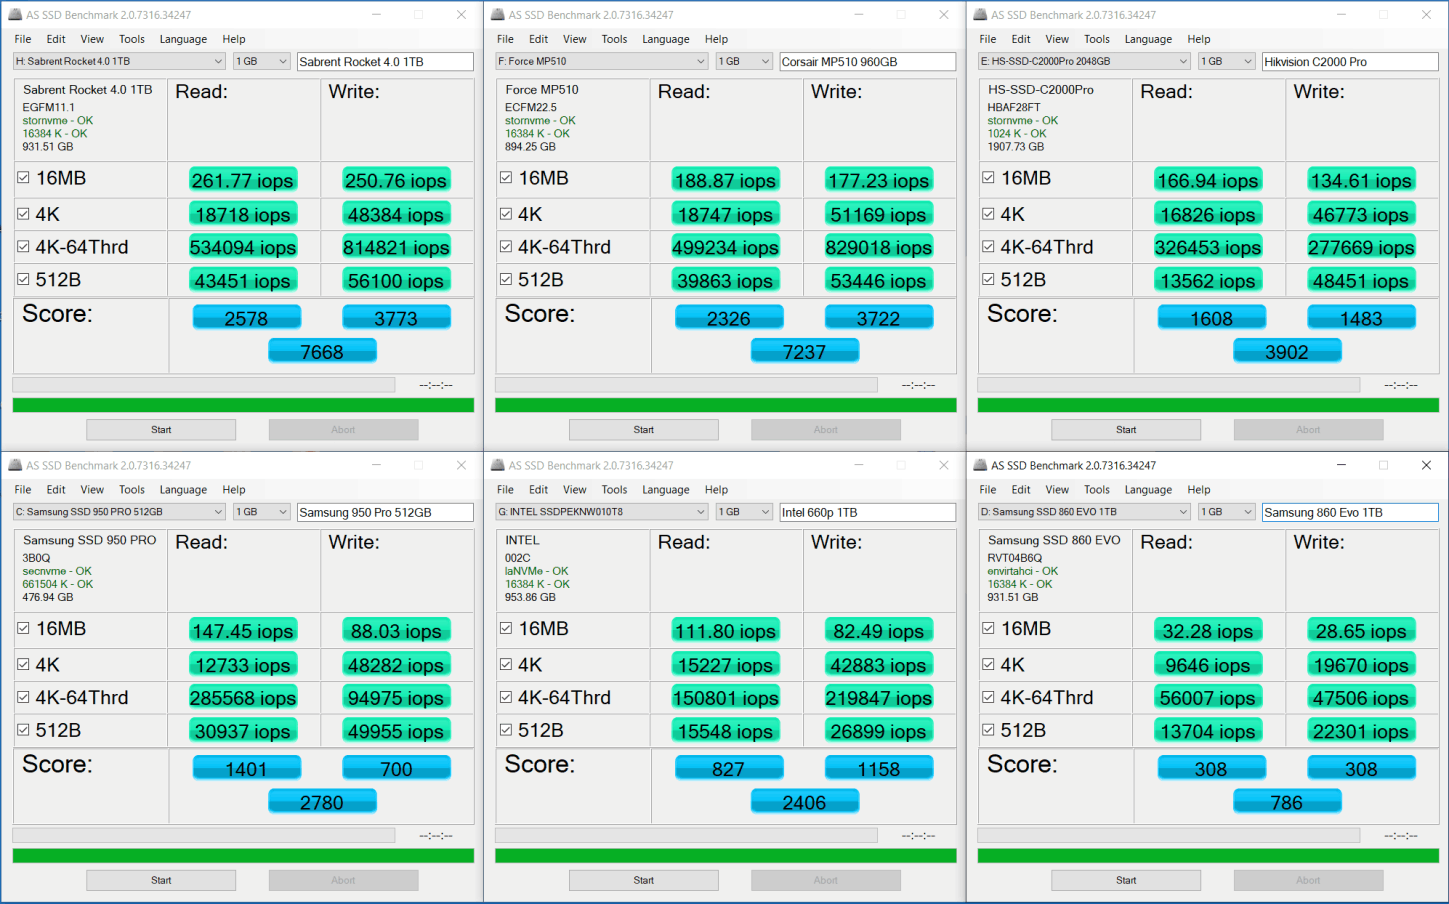
Task: Open the 1 GB size dropdown in the Corsair MP510 window
Action: [744, 61]
